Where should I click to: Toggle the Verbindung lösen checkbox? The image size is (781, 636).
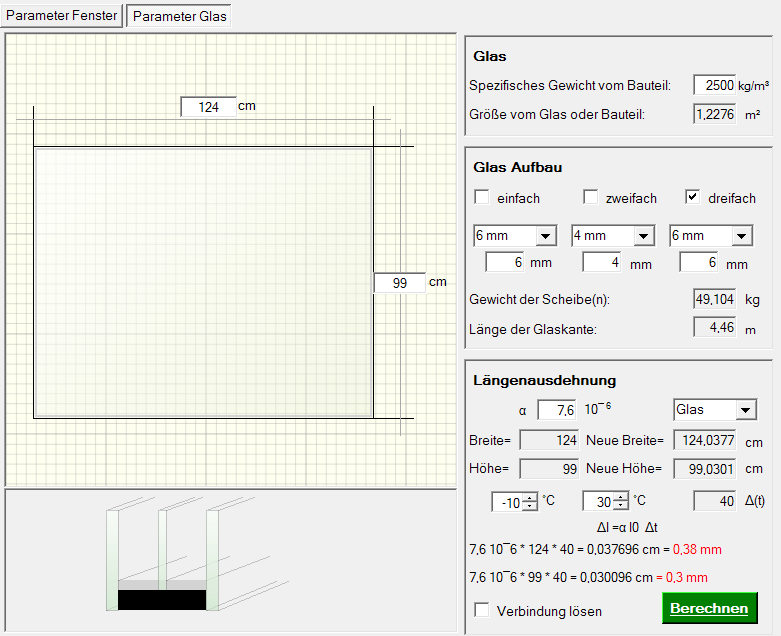coord(482,610)
